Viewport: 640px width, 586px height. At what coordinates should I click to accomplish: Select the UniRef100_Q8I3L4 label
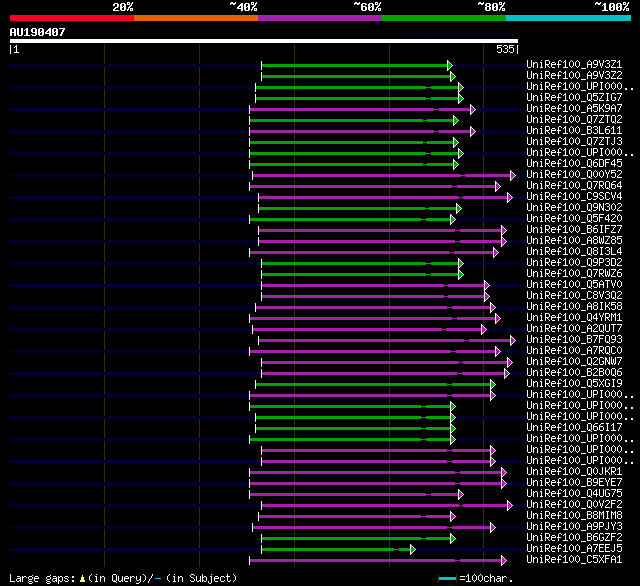click(x=574, y=252)
